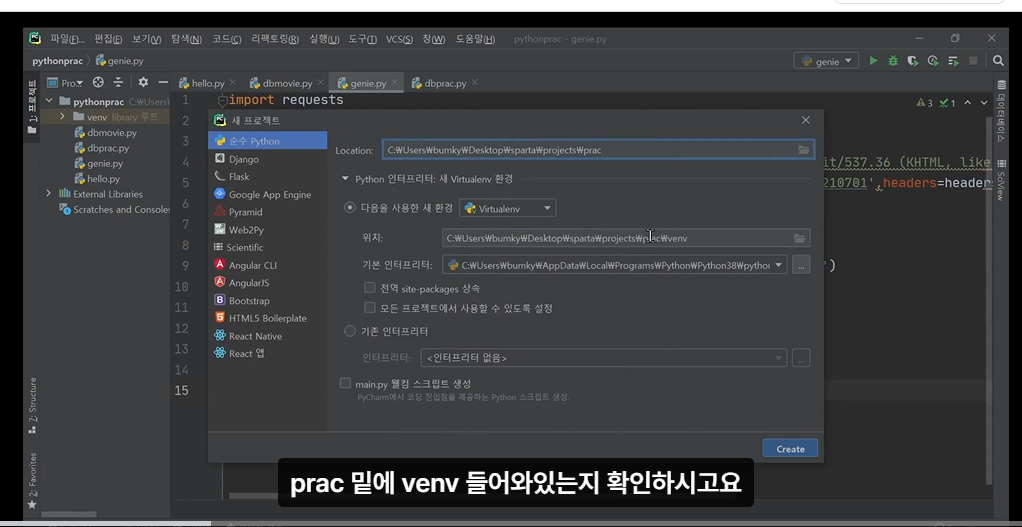Click the ... button beside 기본 인터프리터

pos(801,265)
